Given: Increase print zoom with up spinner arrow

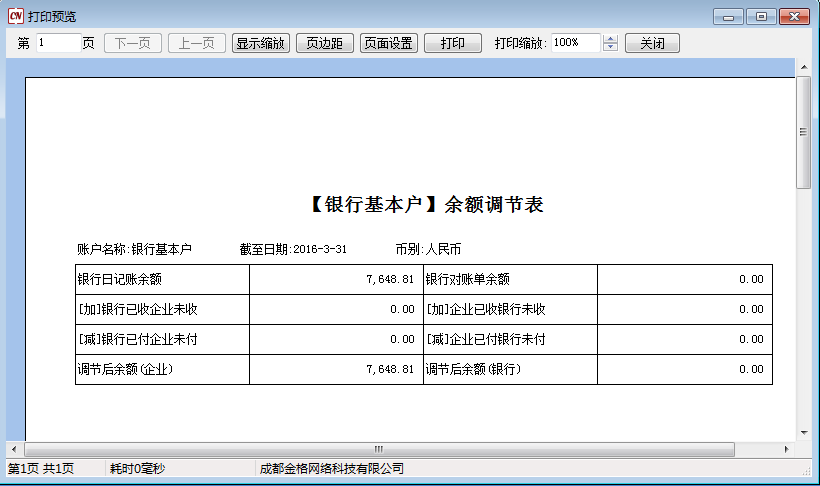Looking at the screenshot, I should point(611,39).
